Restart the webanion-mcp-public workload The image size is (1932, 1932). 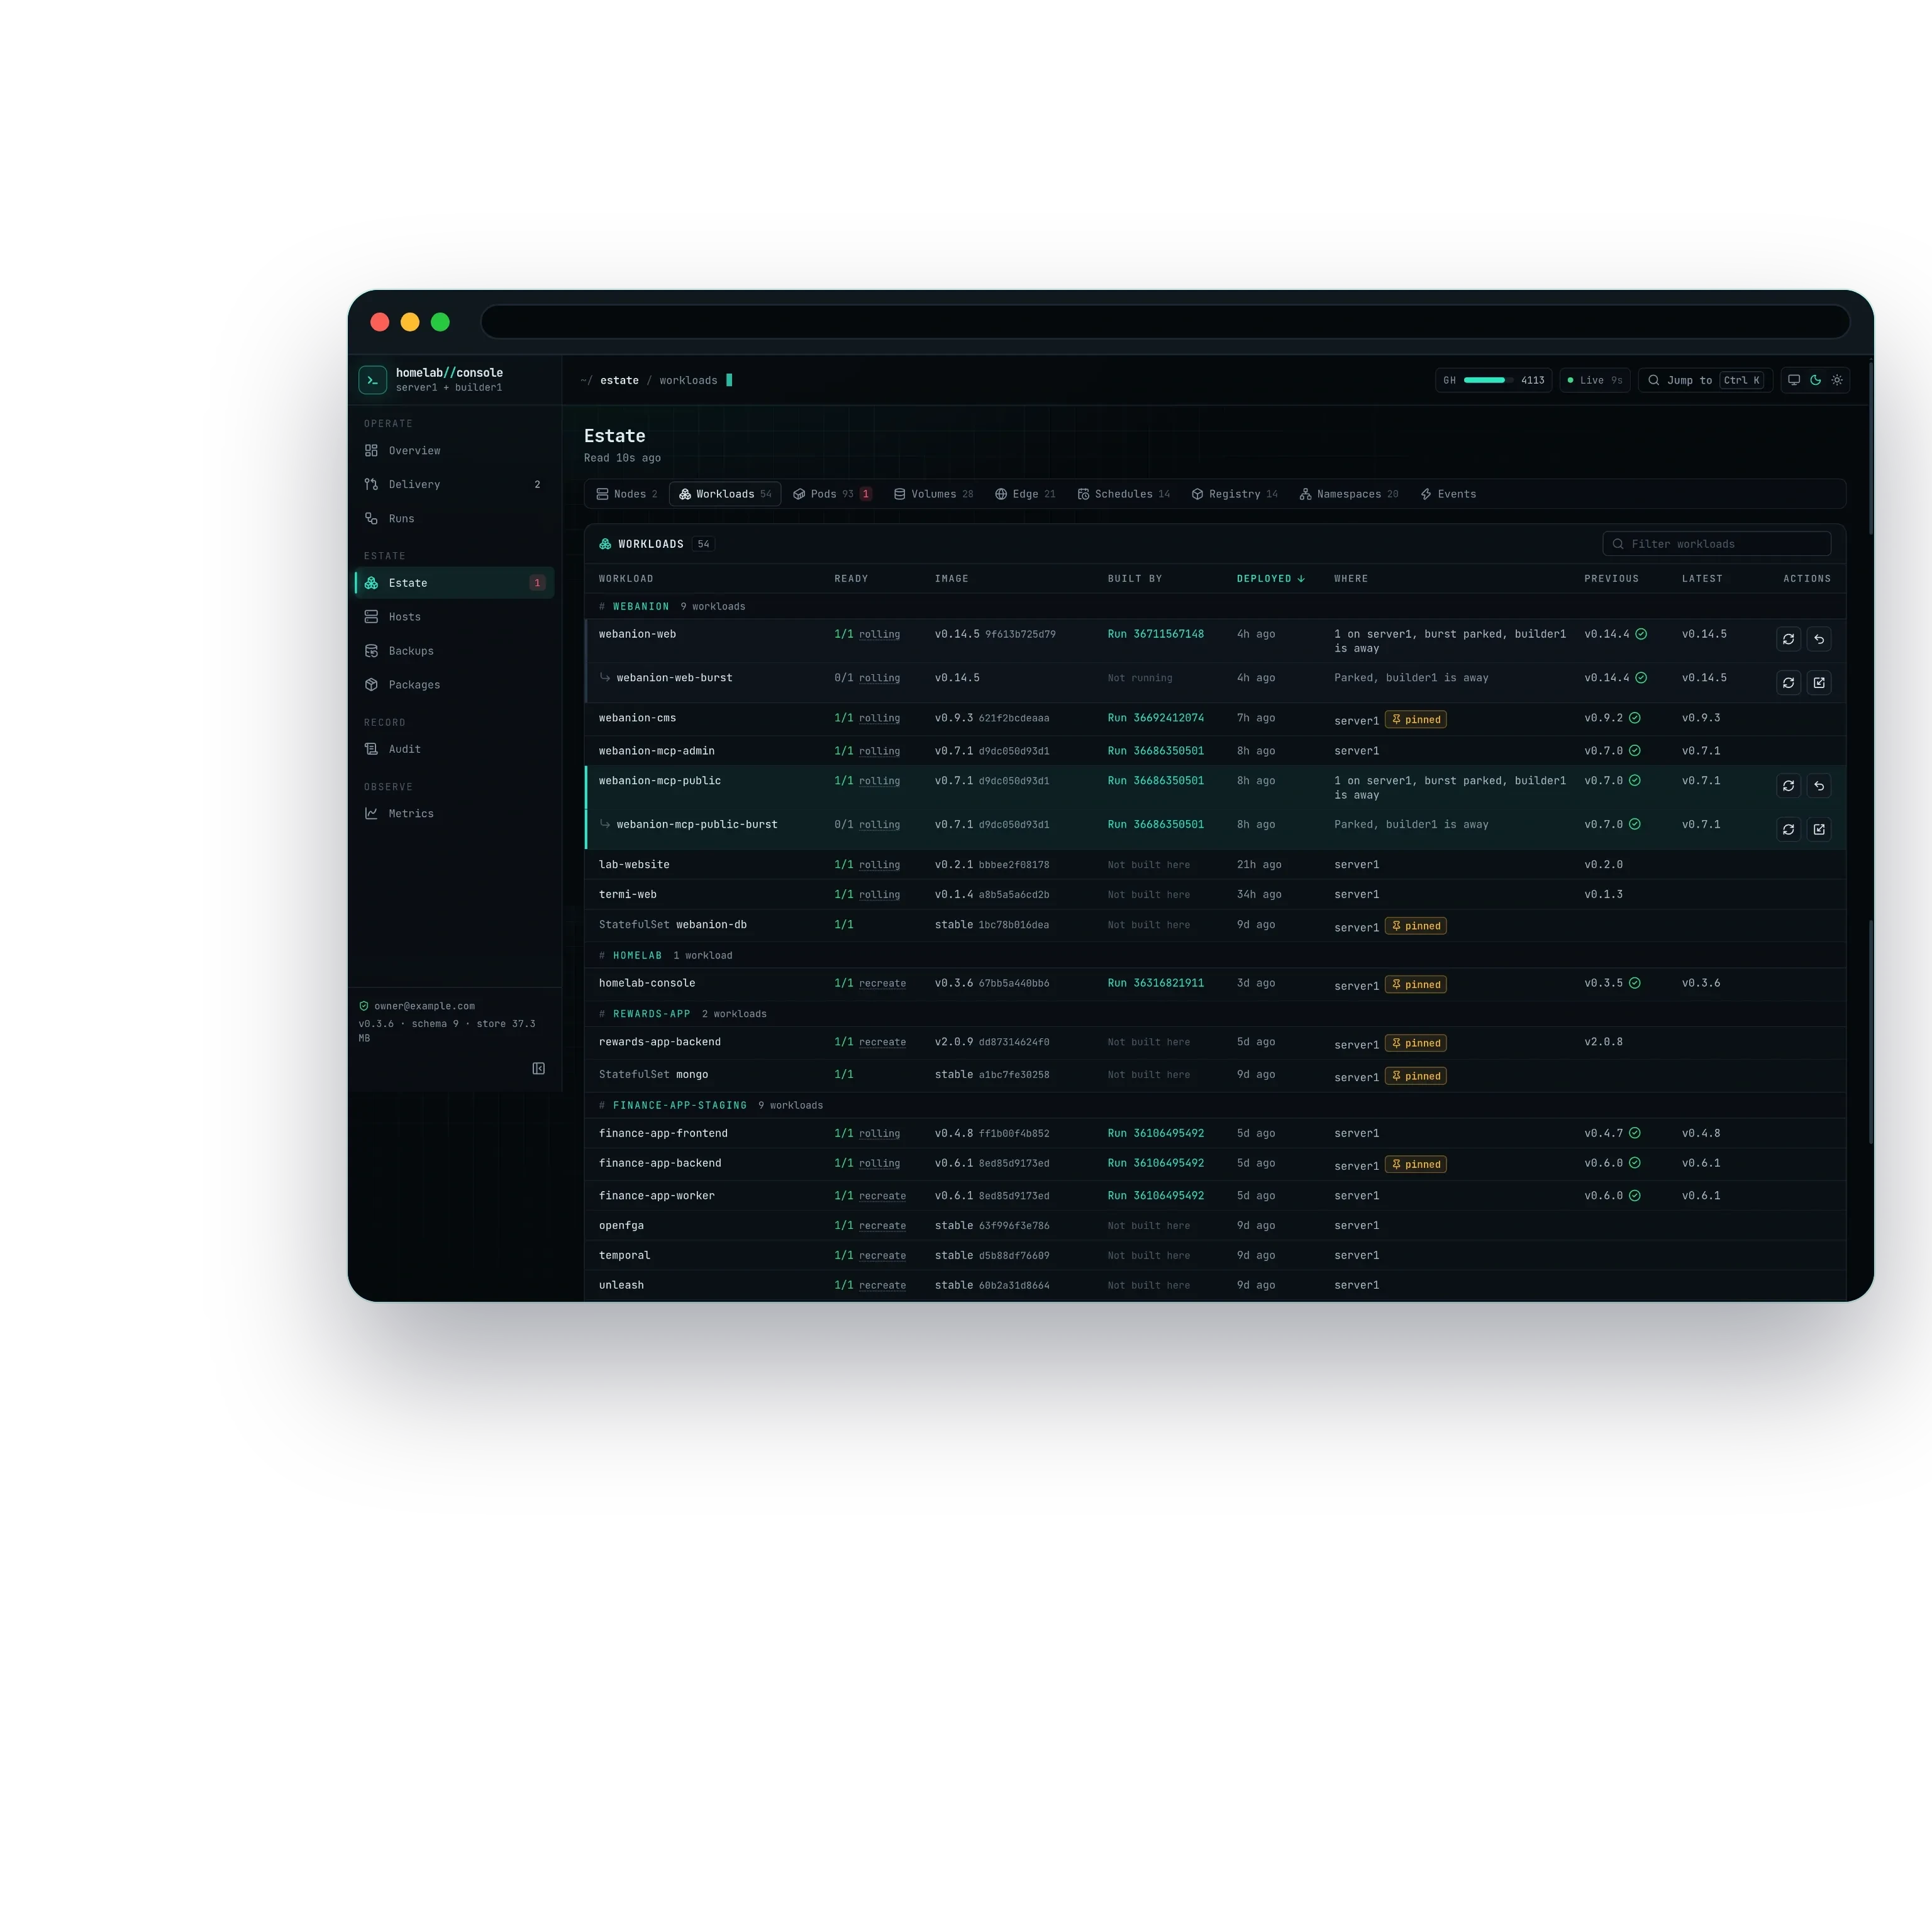click(1788, 786)
